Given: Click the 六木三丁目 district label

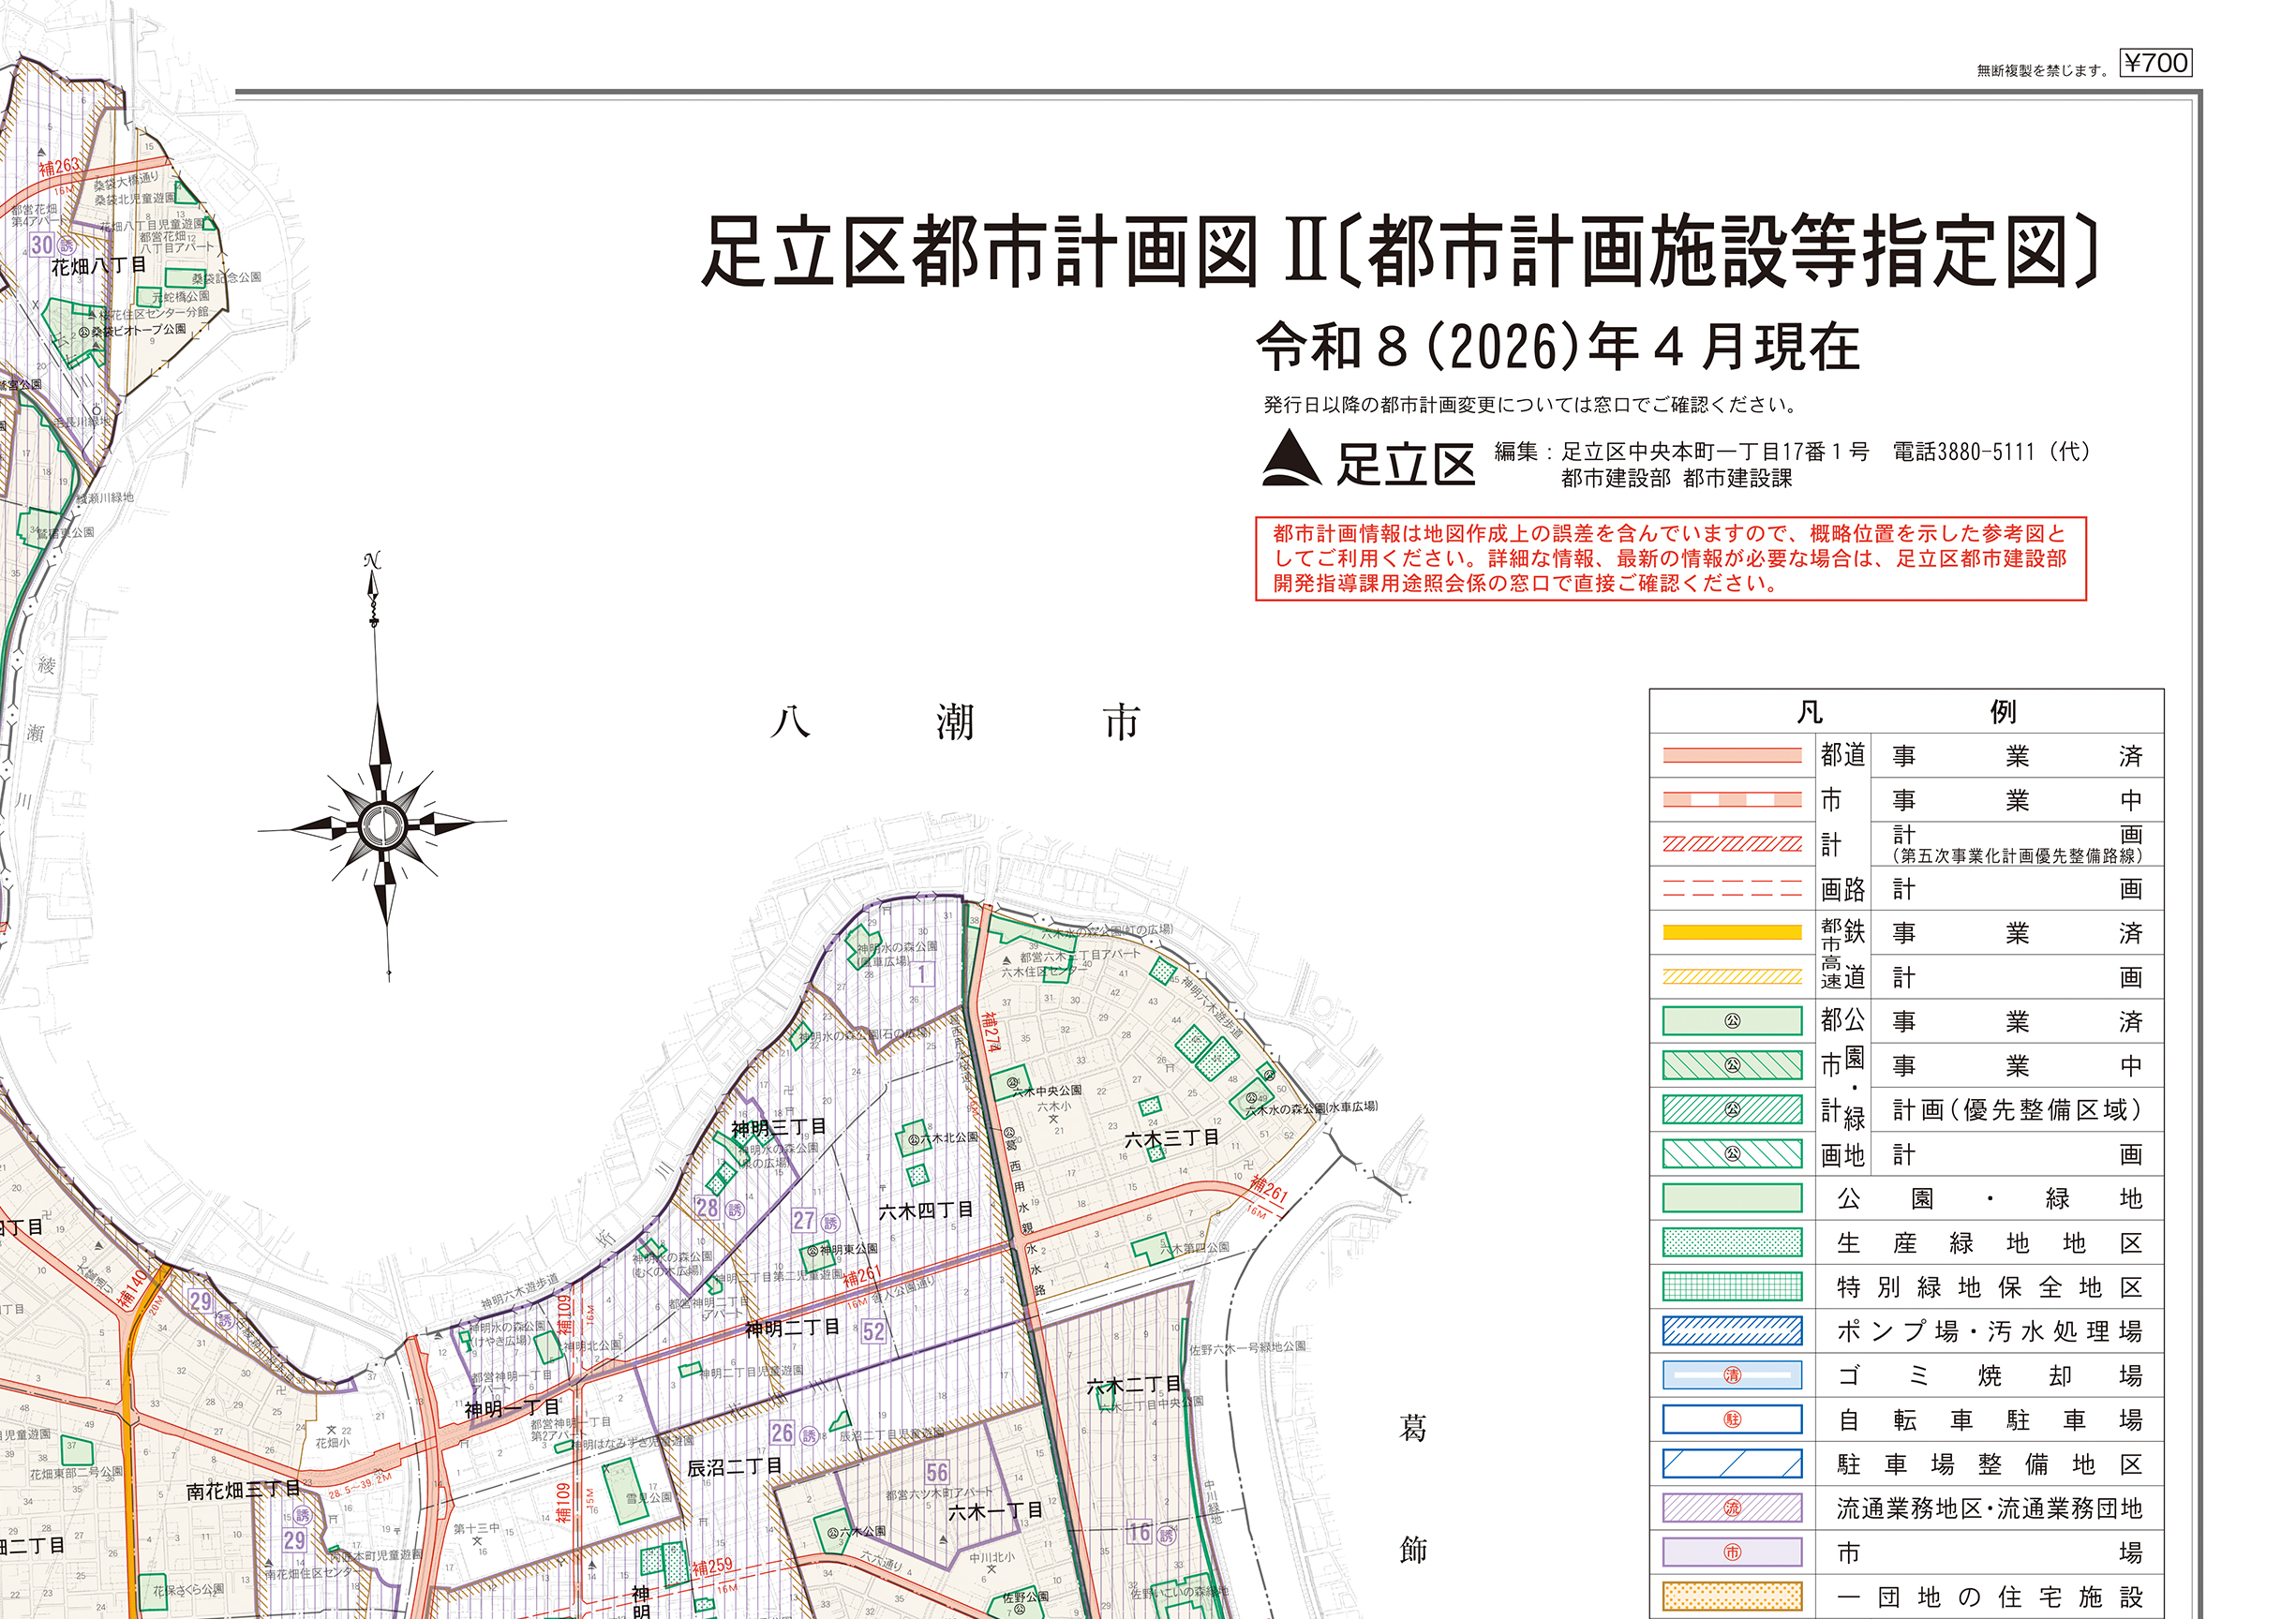Looking at the screenshot, I should 1171,1138.
